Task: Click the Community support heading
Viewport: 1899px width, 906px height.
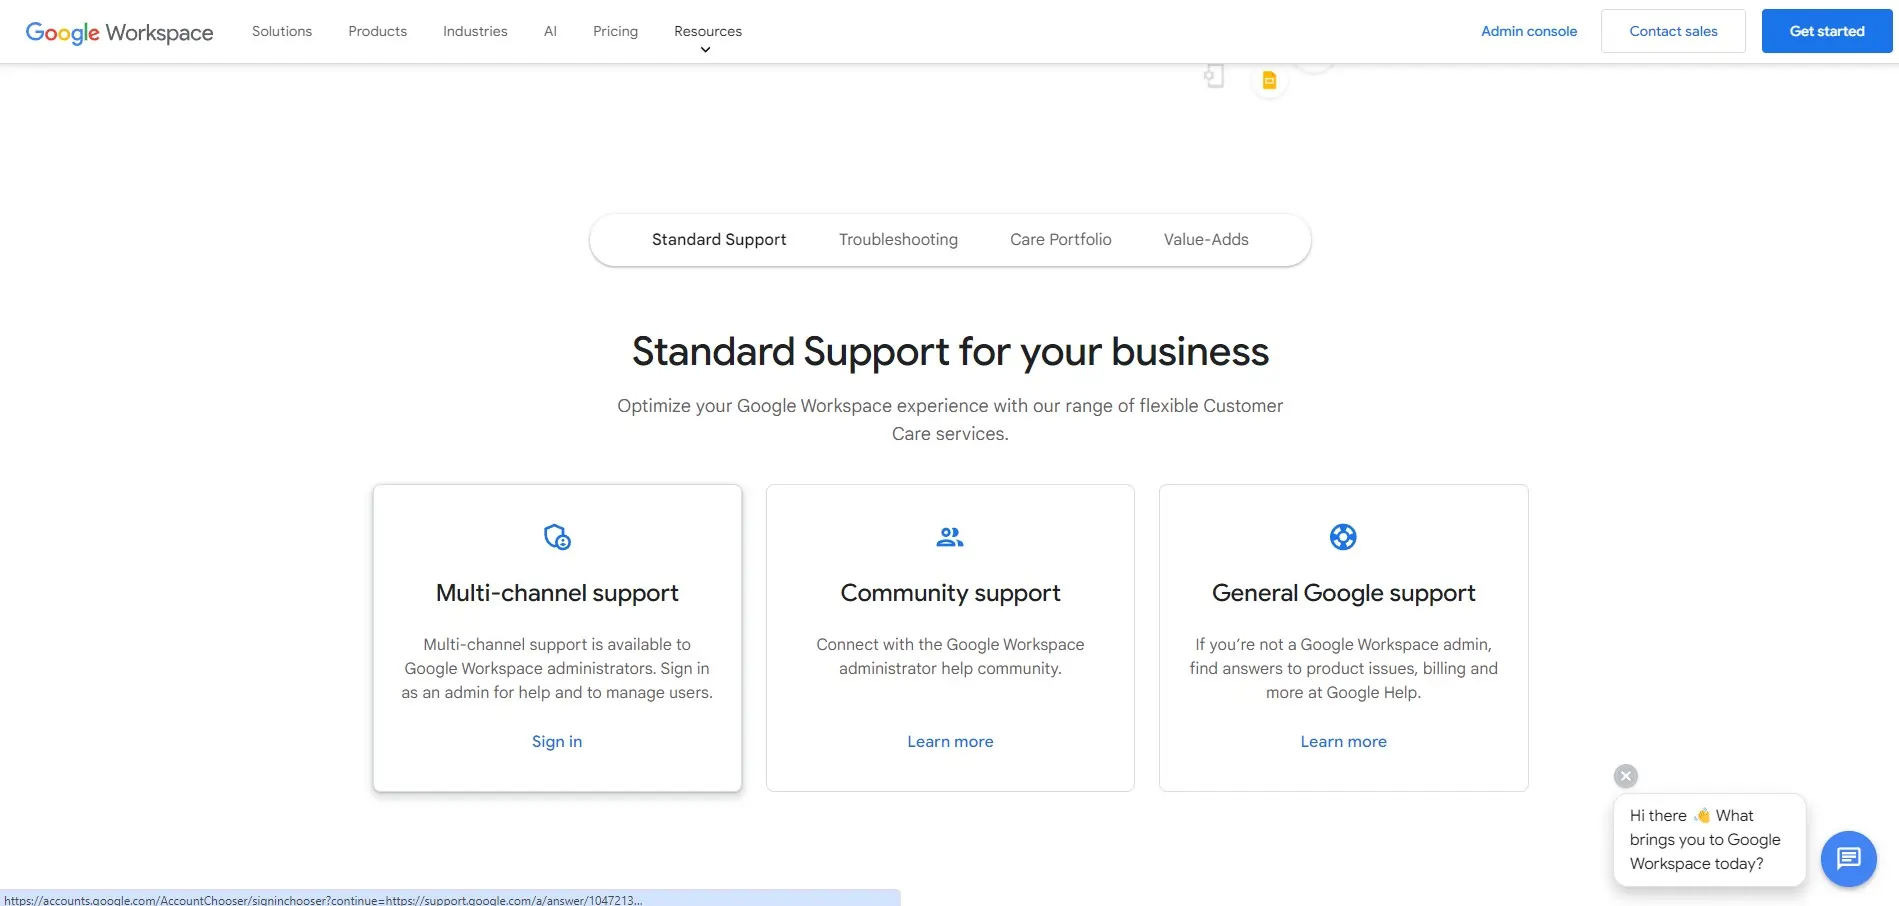Action: click(x=950, y=593)
